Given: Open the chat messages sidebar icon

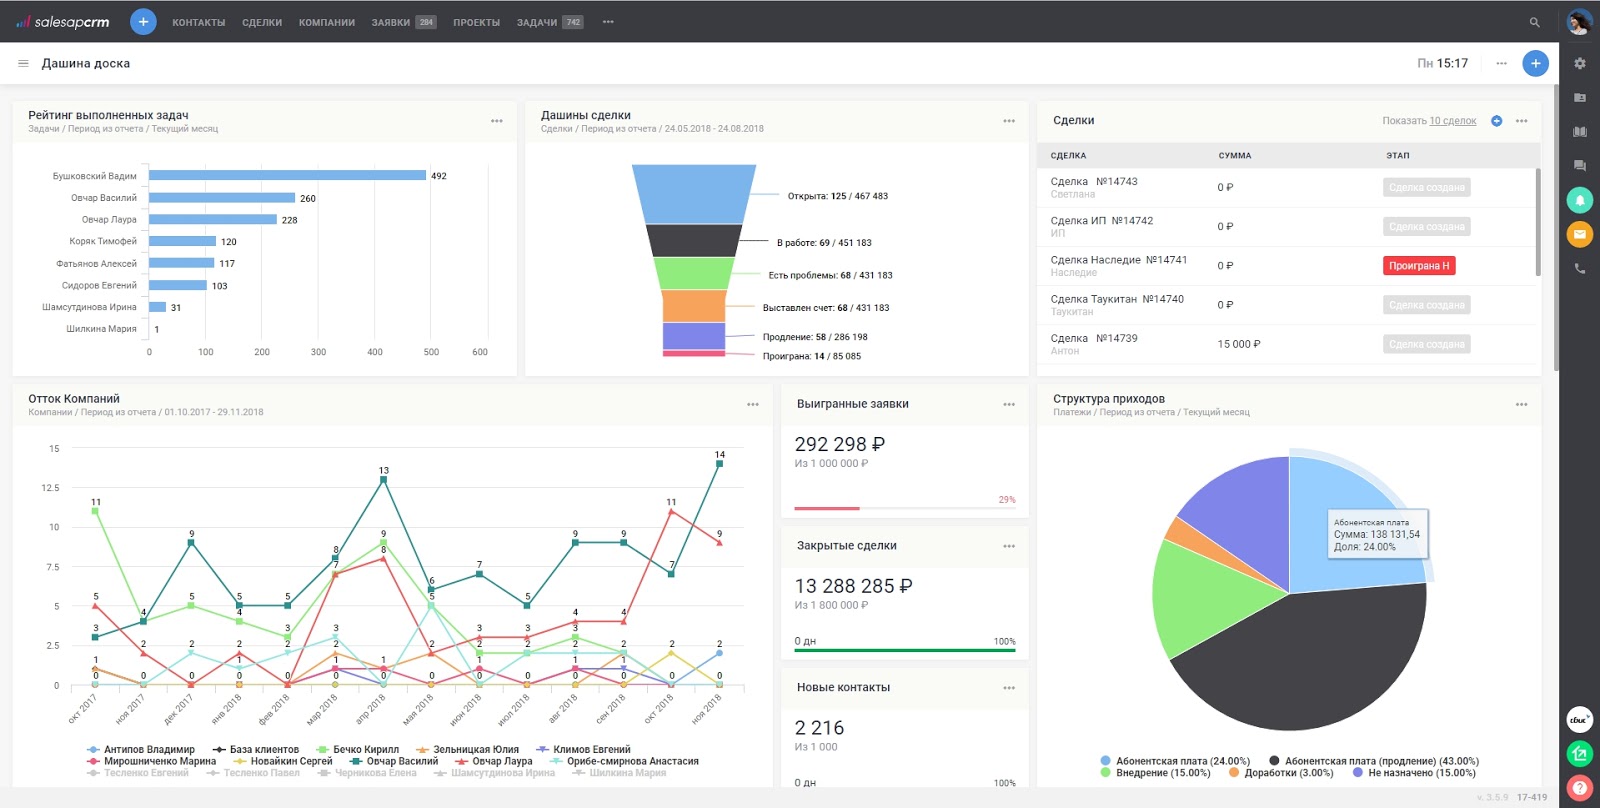Looking at the screenshot, I should 1580,165.
